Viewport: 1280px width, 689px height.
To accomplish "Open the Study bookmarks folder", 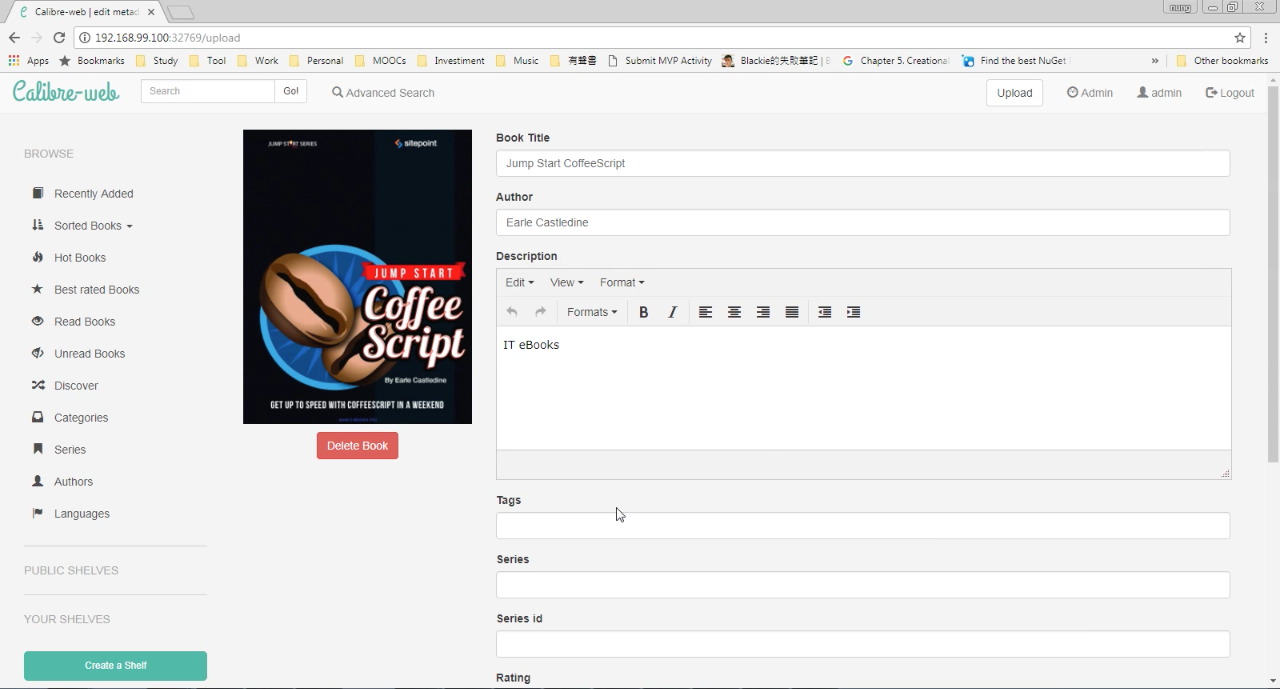I will coord(156,61).
